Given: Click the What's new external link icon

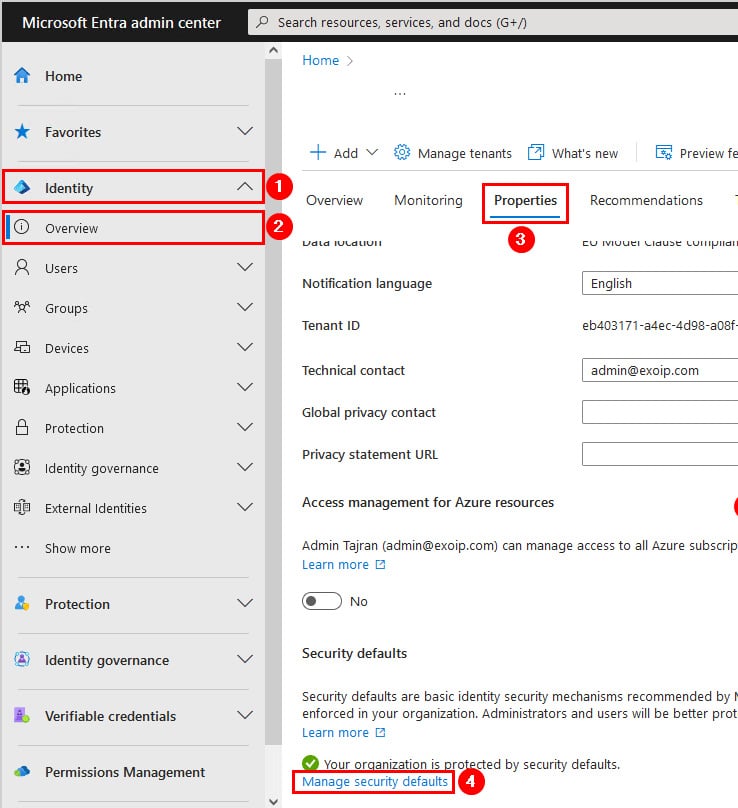Looking at the screenshot, I should tap(536, 153).
